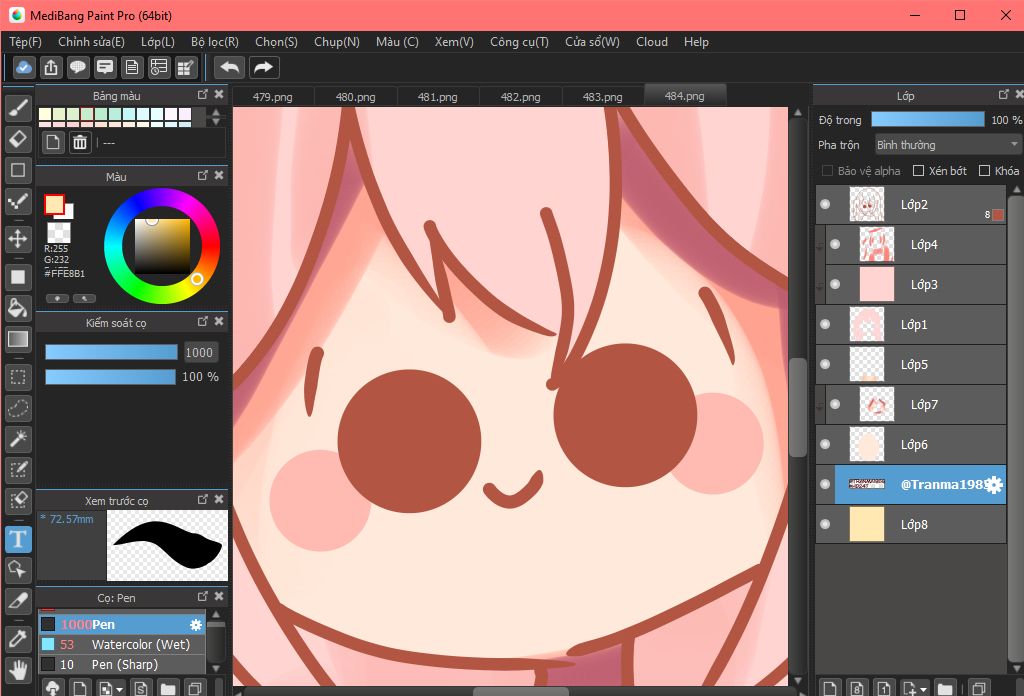Image resolution: width=1024 pixels, height=696 pixels.
Task: Open the Lớp(L) layer menu
Action: tap(158, 42)
